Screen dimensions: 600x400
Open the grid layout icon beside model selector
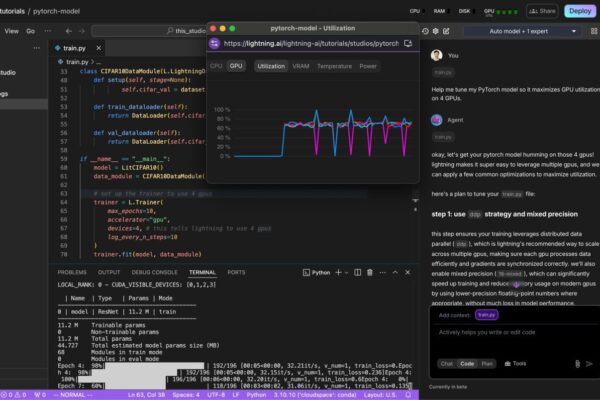point(594,31)
